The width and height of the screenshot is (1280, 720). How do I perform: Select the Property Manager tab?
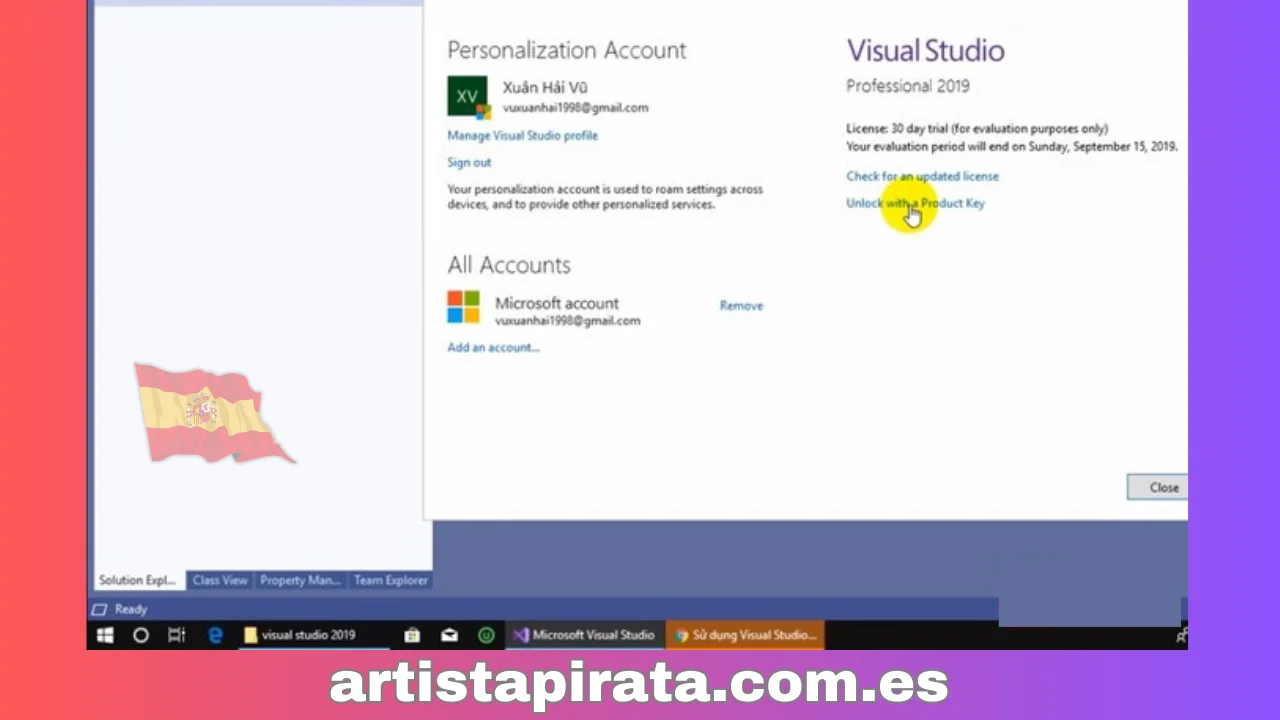[300, 580]
